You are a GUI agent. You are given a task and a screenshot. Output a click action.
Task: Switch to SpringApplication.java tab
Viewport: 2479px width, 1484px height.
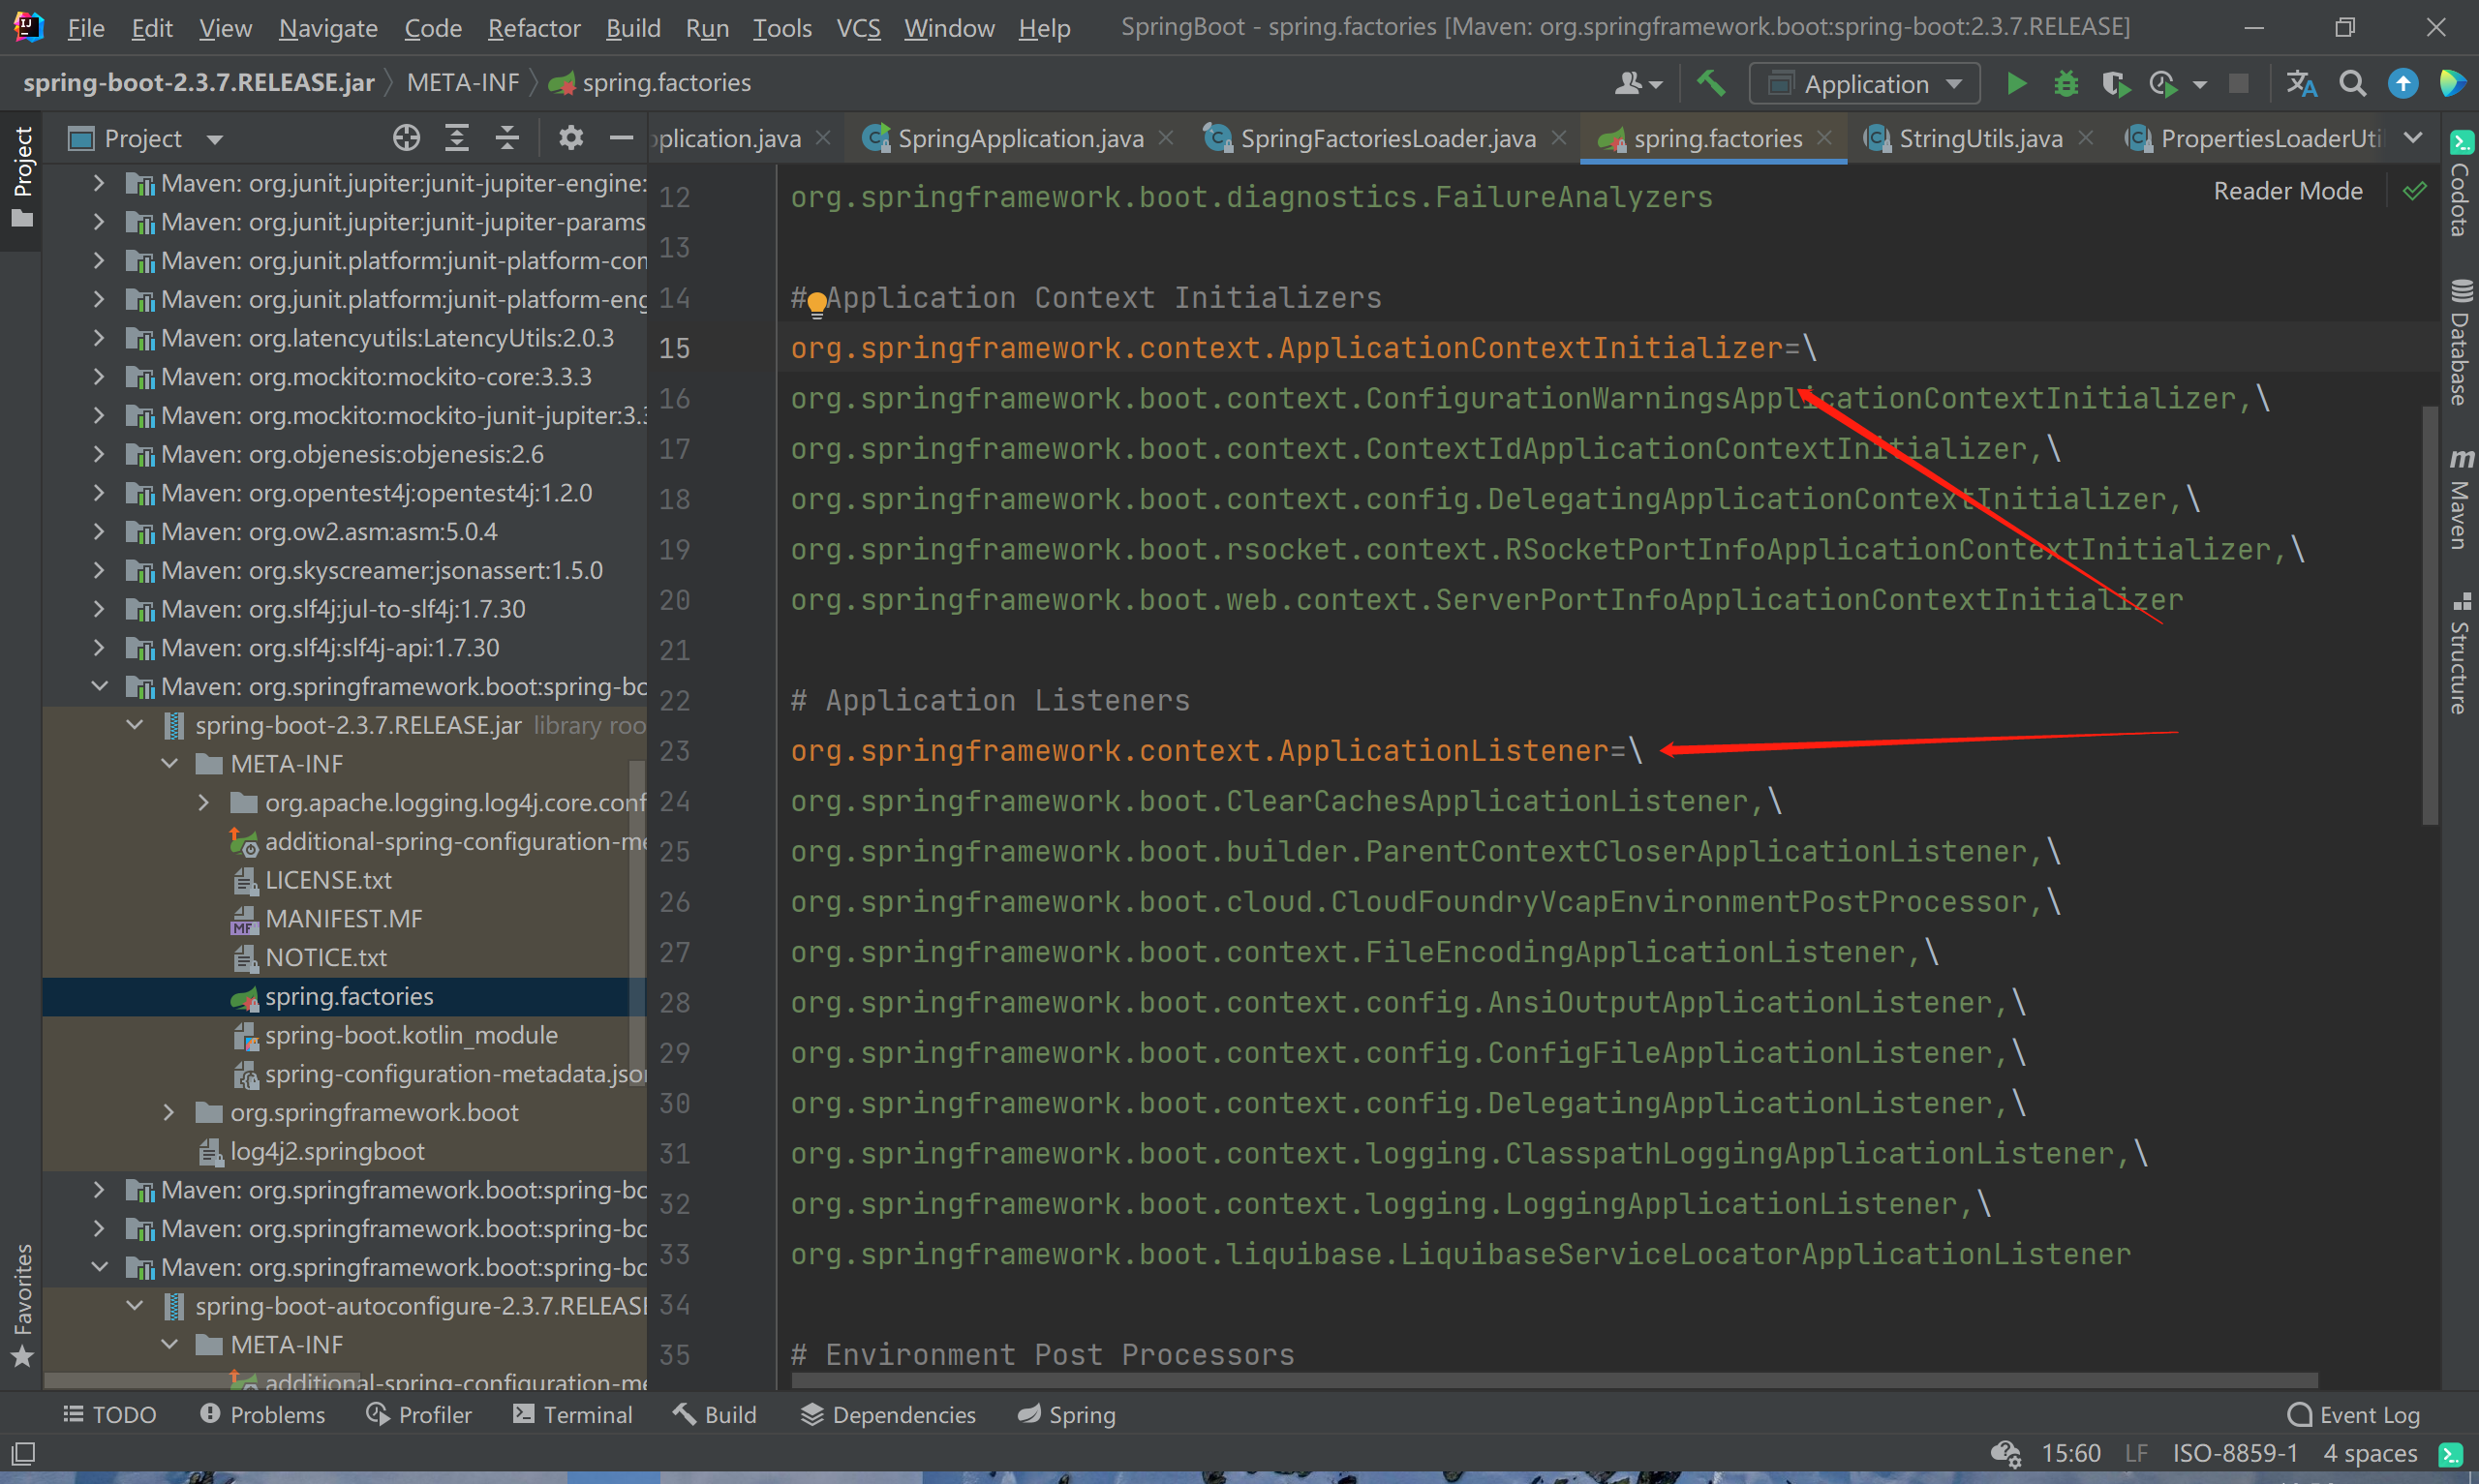[1020, 138]
